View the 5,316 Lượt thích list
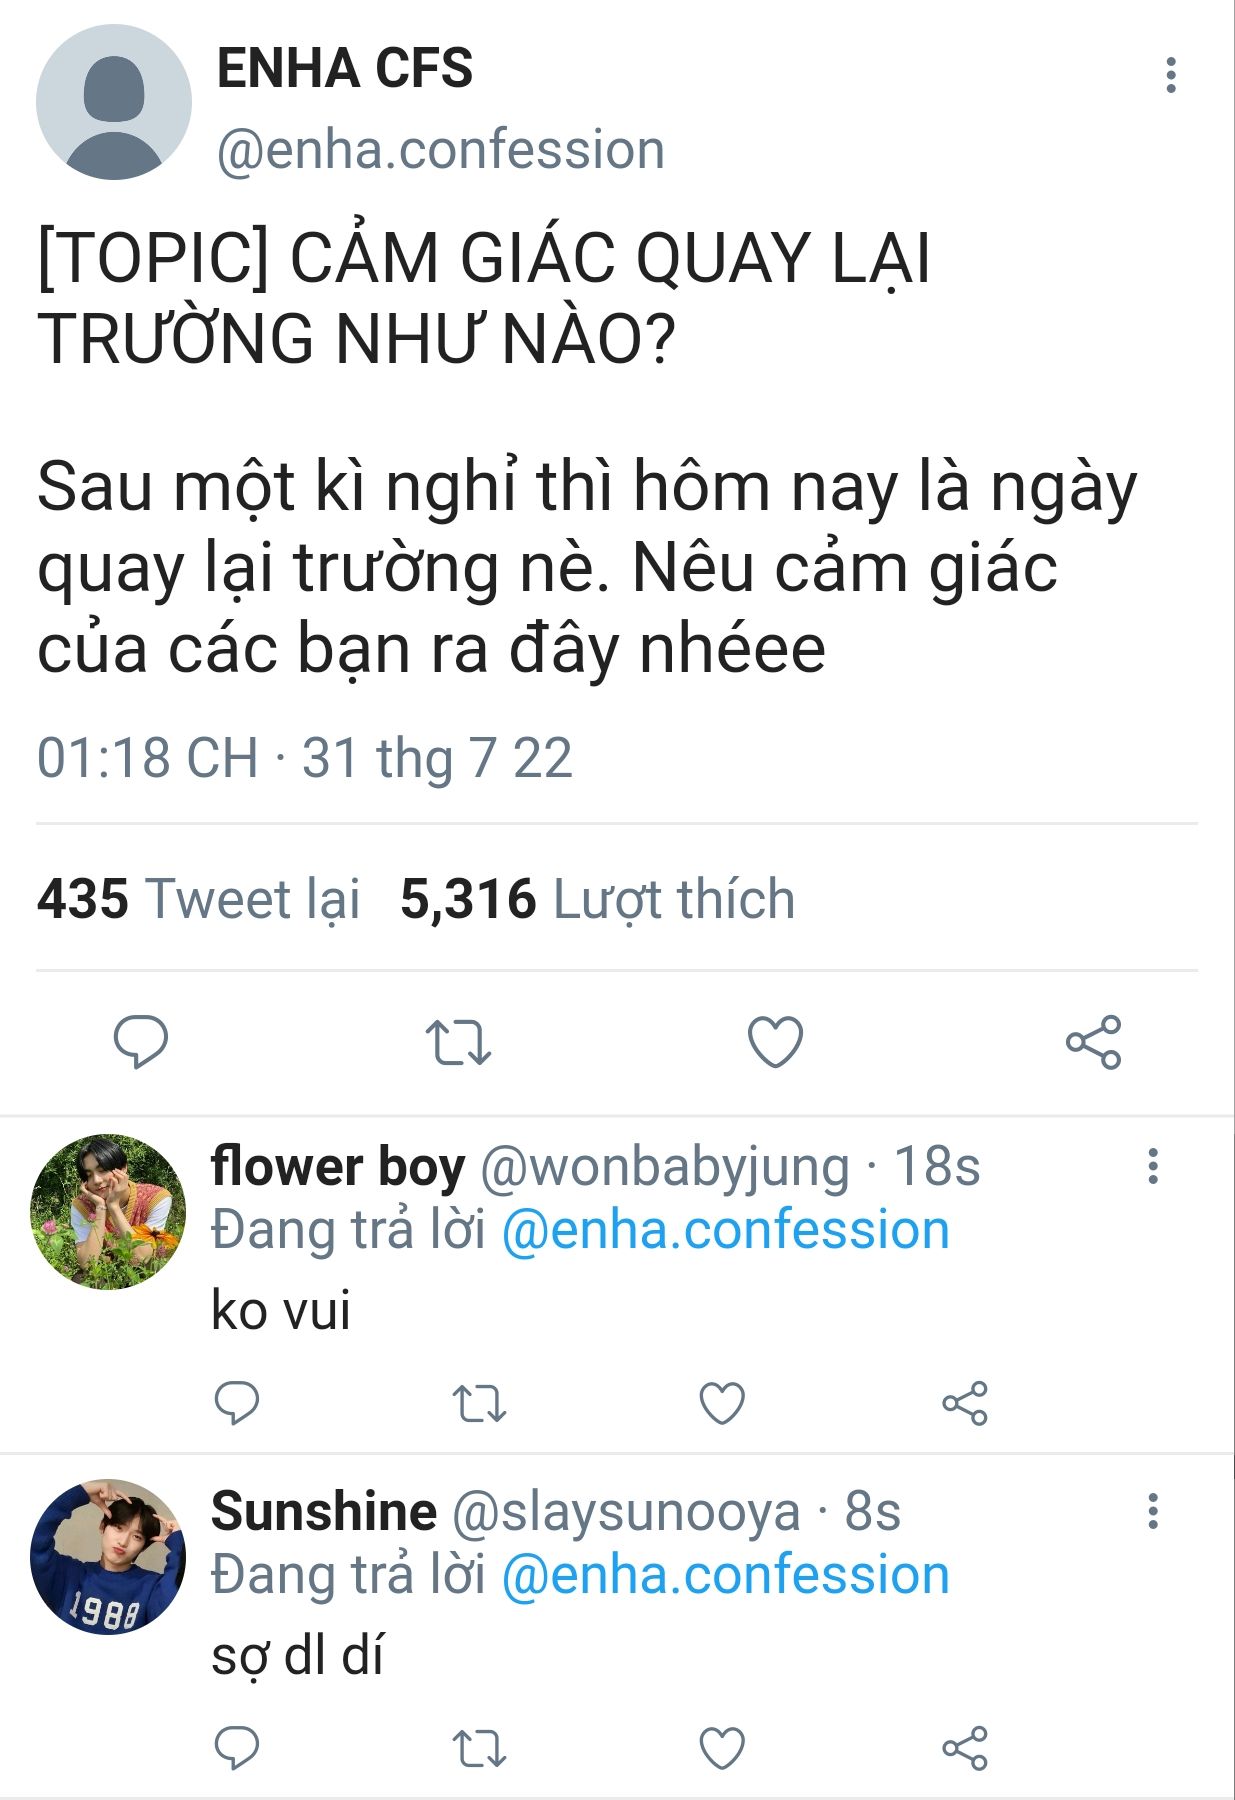Image resolution: width=1235 pixels, height=1800 pixels. click(x=597, y=898)
